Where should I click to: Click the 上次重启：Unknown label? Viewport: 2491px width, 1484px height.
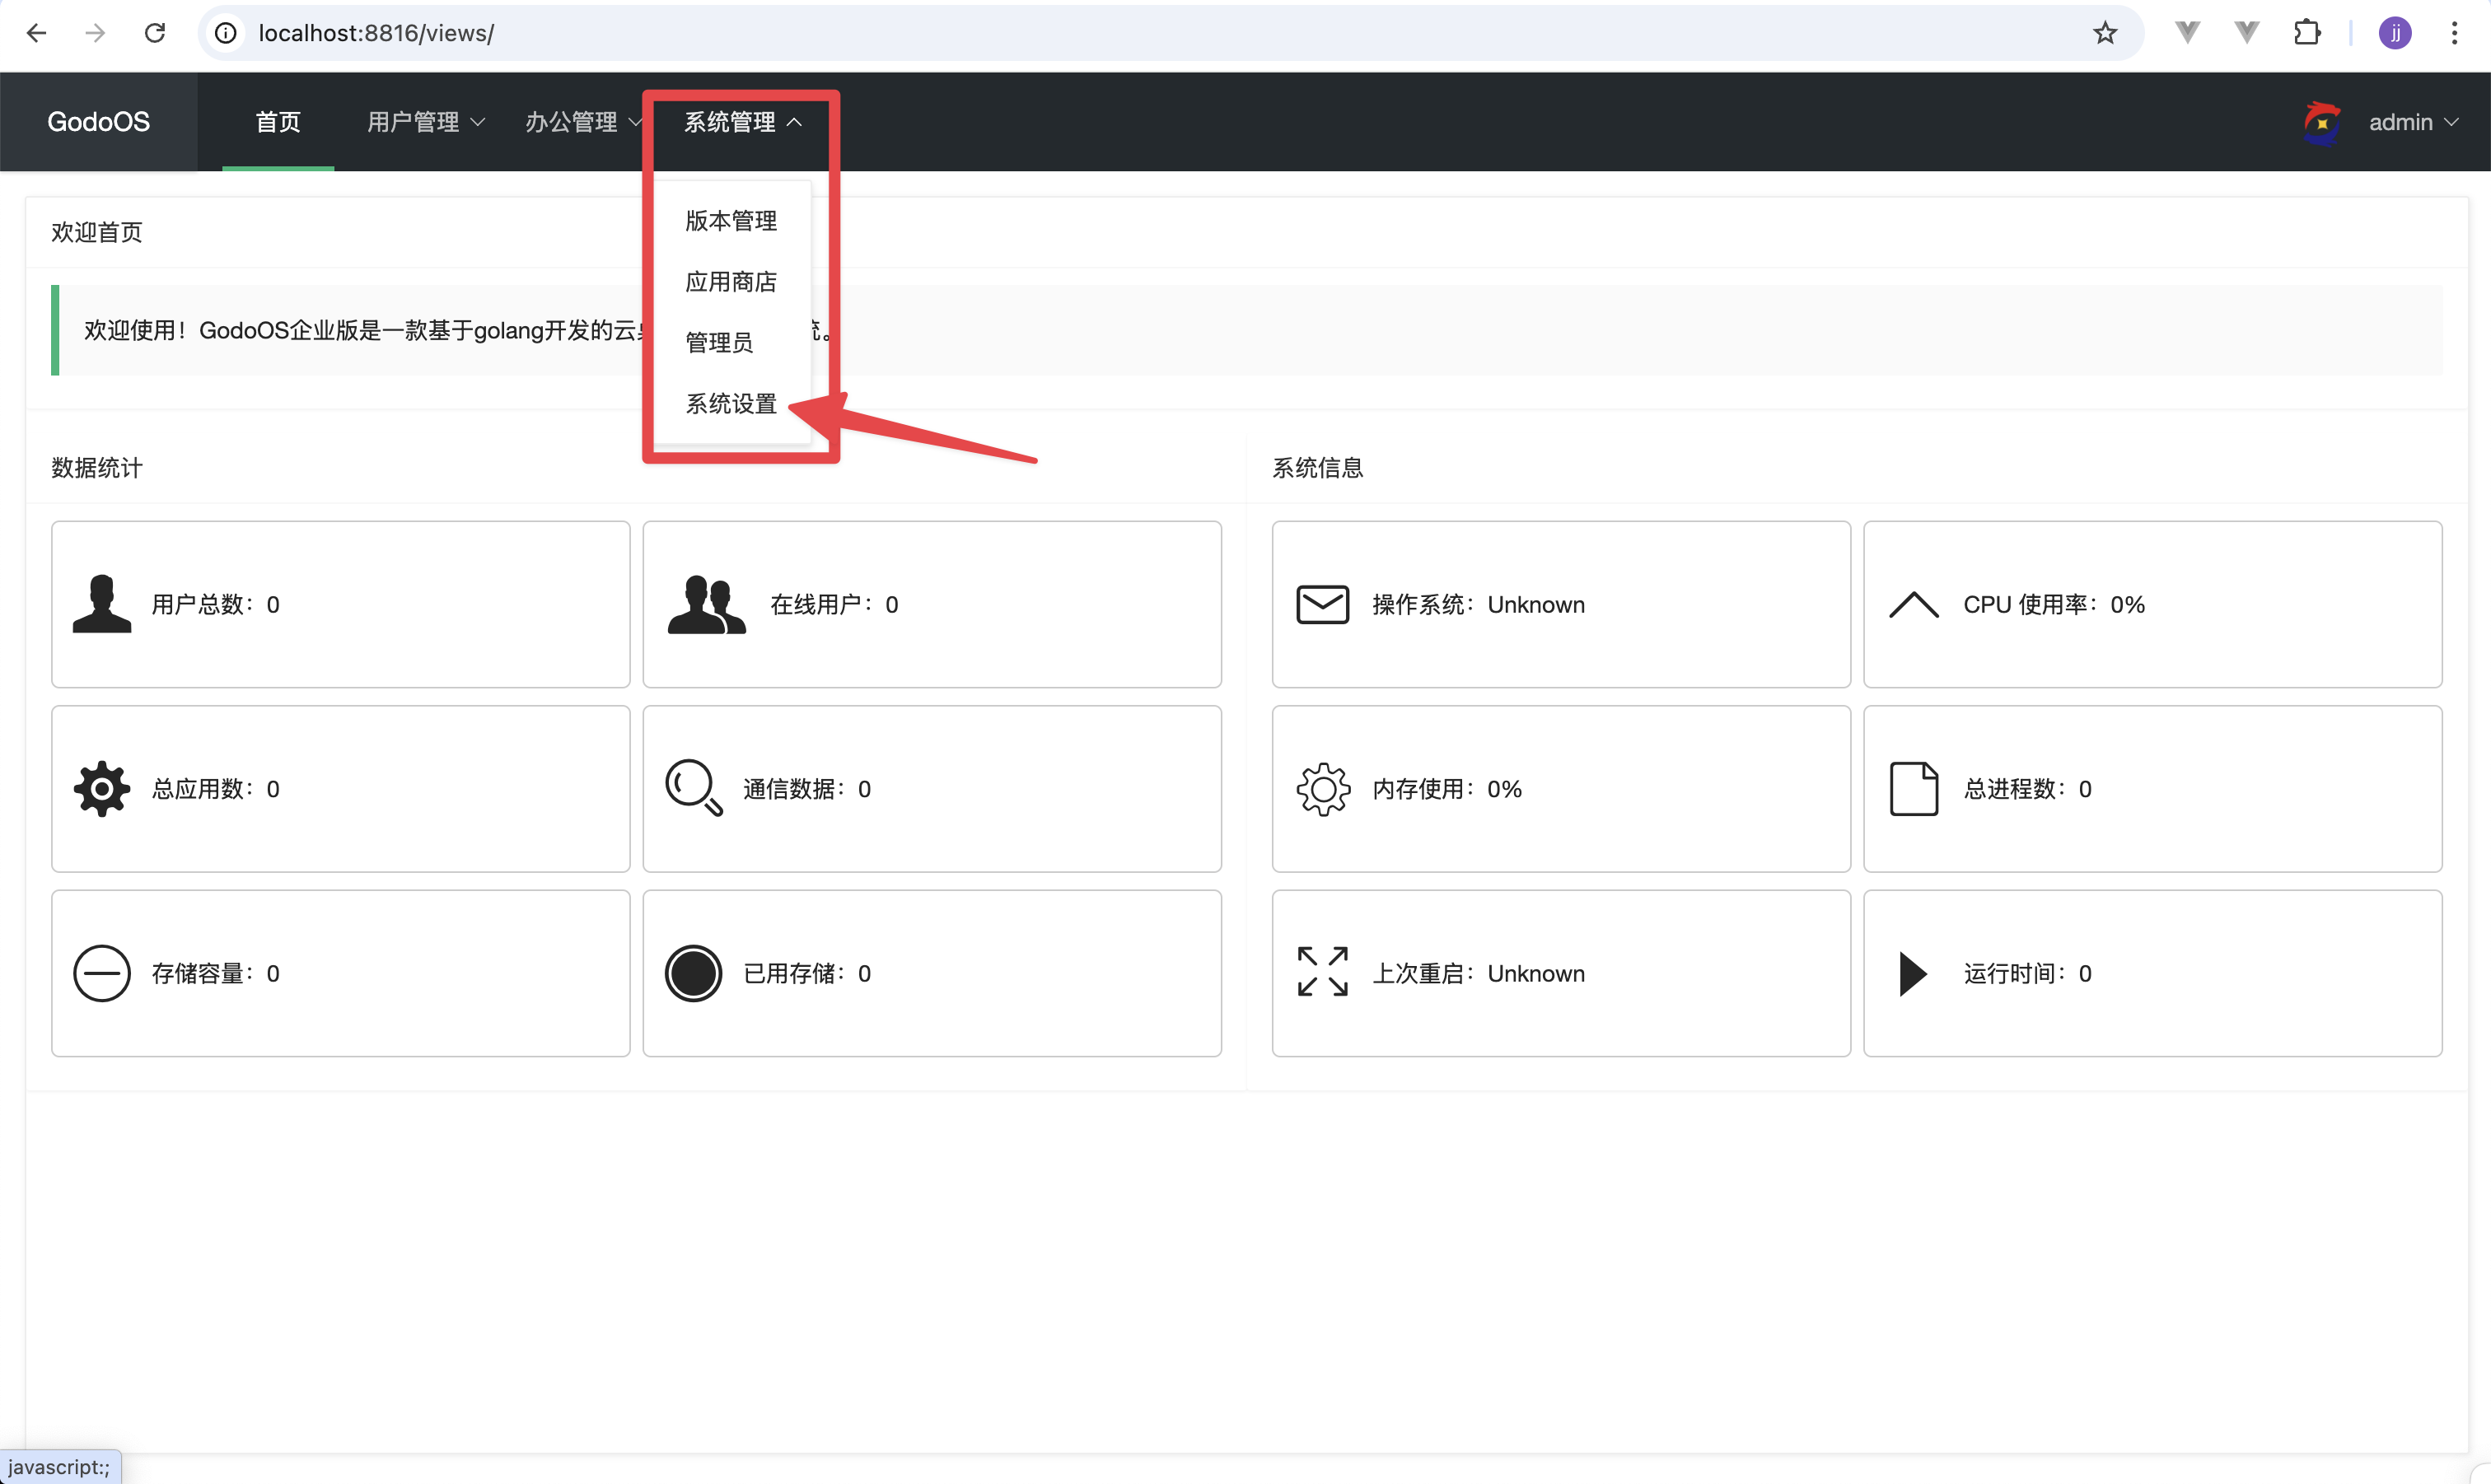pyautogui.click(x=1478, y=973)
